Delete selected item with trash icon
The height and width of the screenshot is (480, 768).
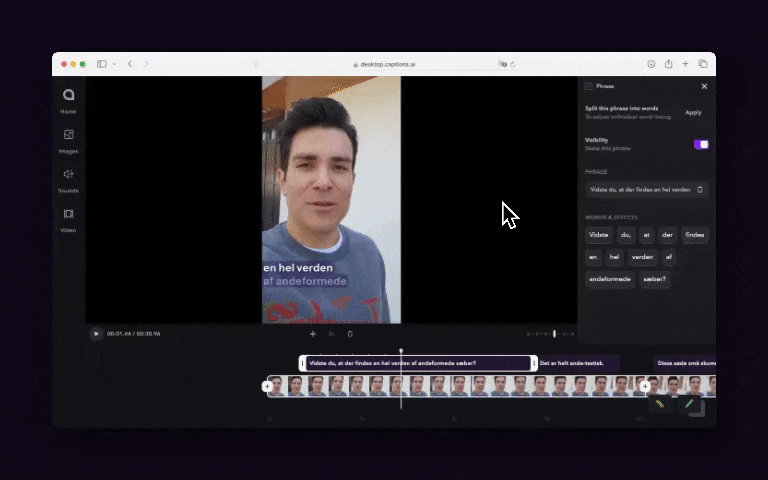350,334
